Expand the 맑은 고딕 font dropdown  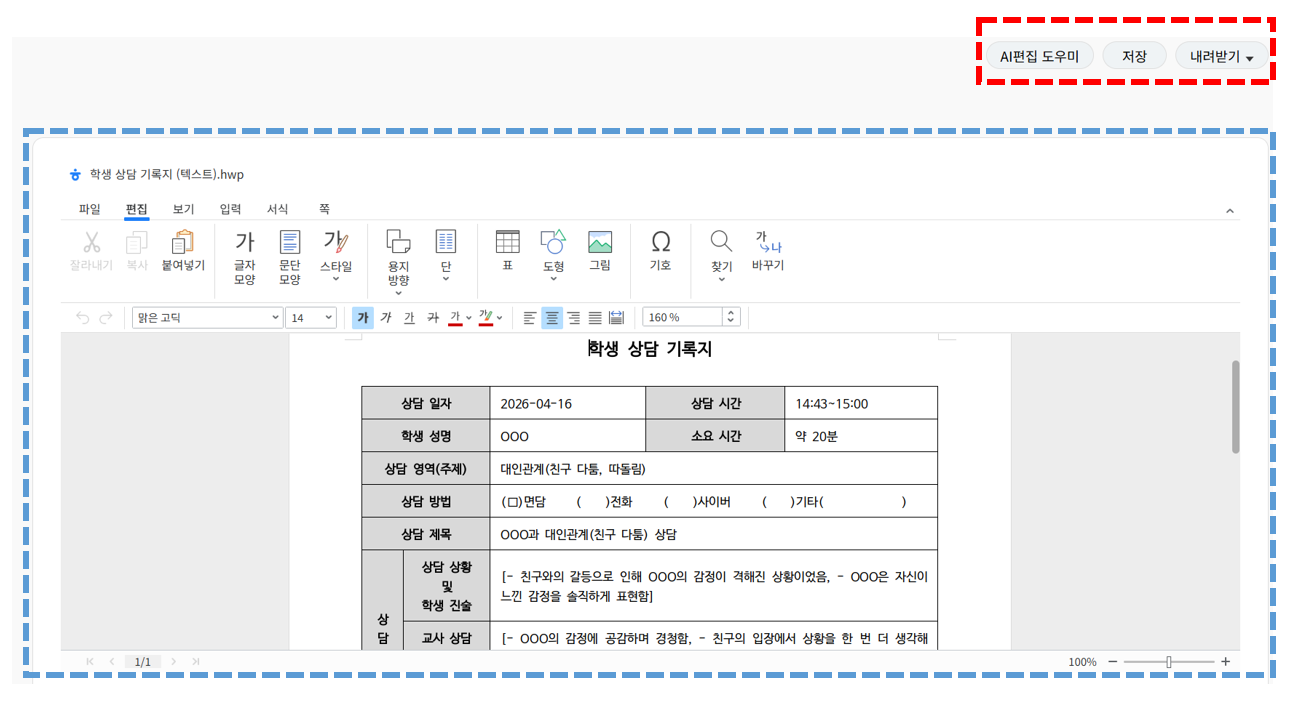[x=208, y=317]
